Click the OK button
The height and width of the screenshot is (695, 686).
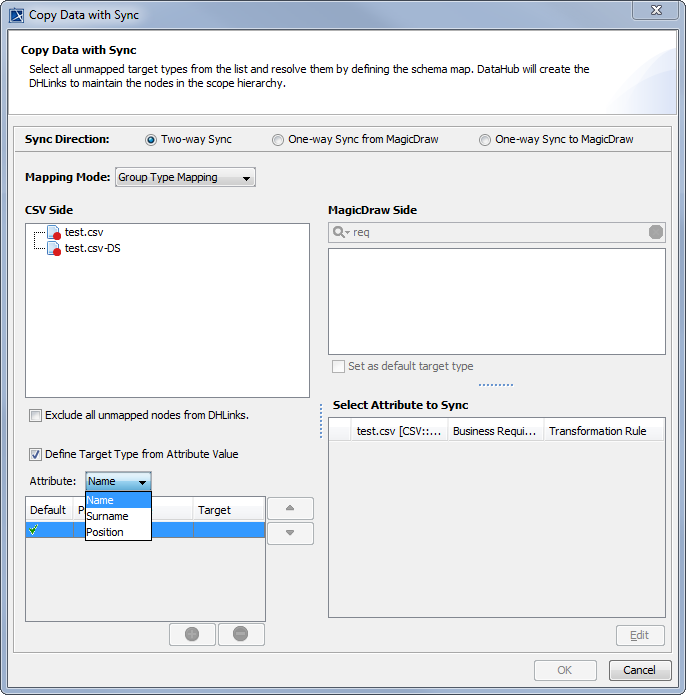[565, 670]
